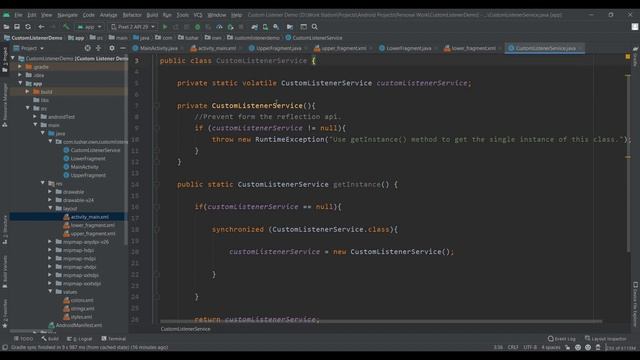This screenshot has width=640, height=360.
Task: Click the user avatar icon at top right
Action: click(635, 27)
